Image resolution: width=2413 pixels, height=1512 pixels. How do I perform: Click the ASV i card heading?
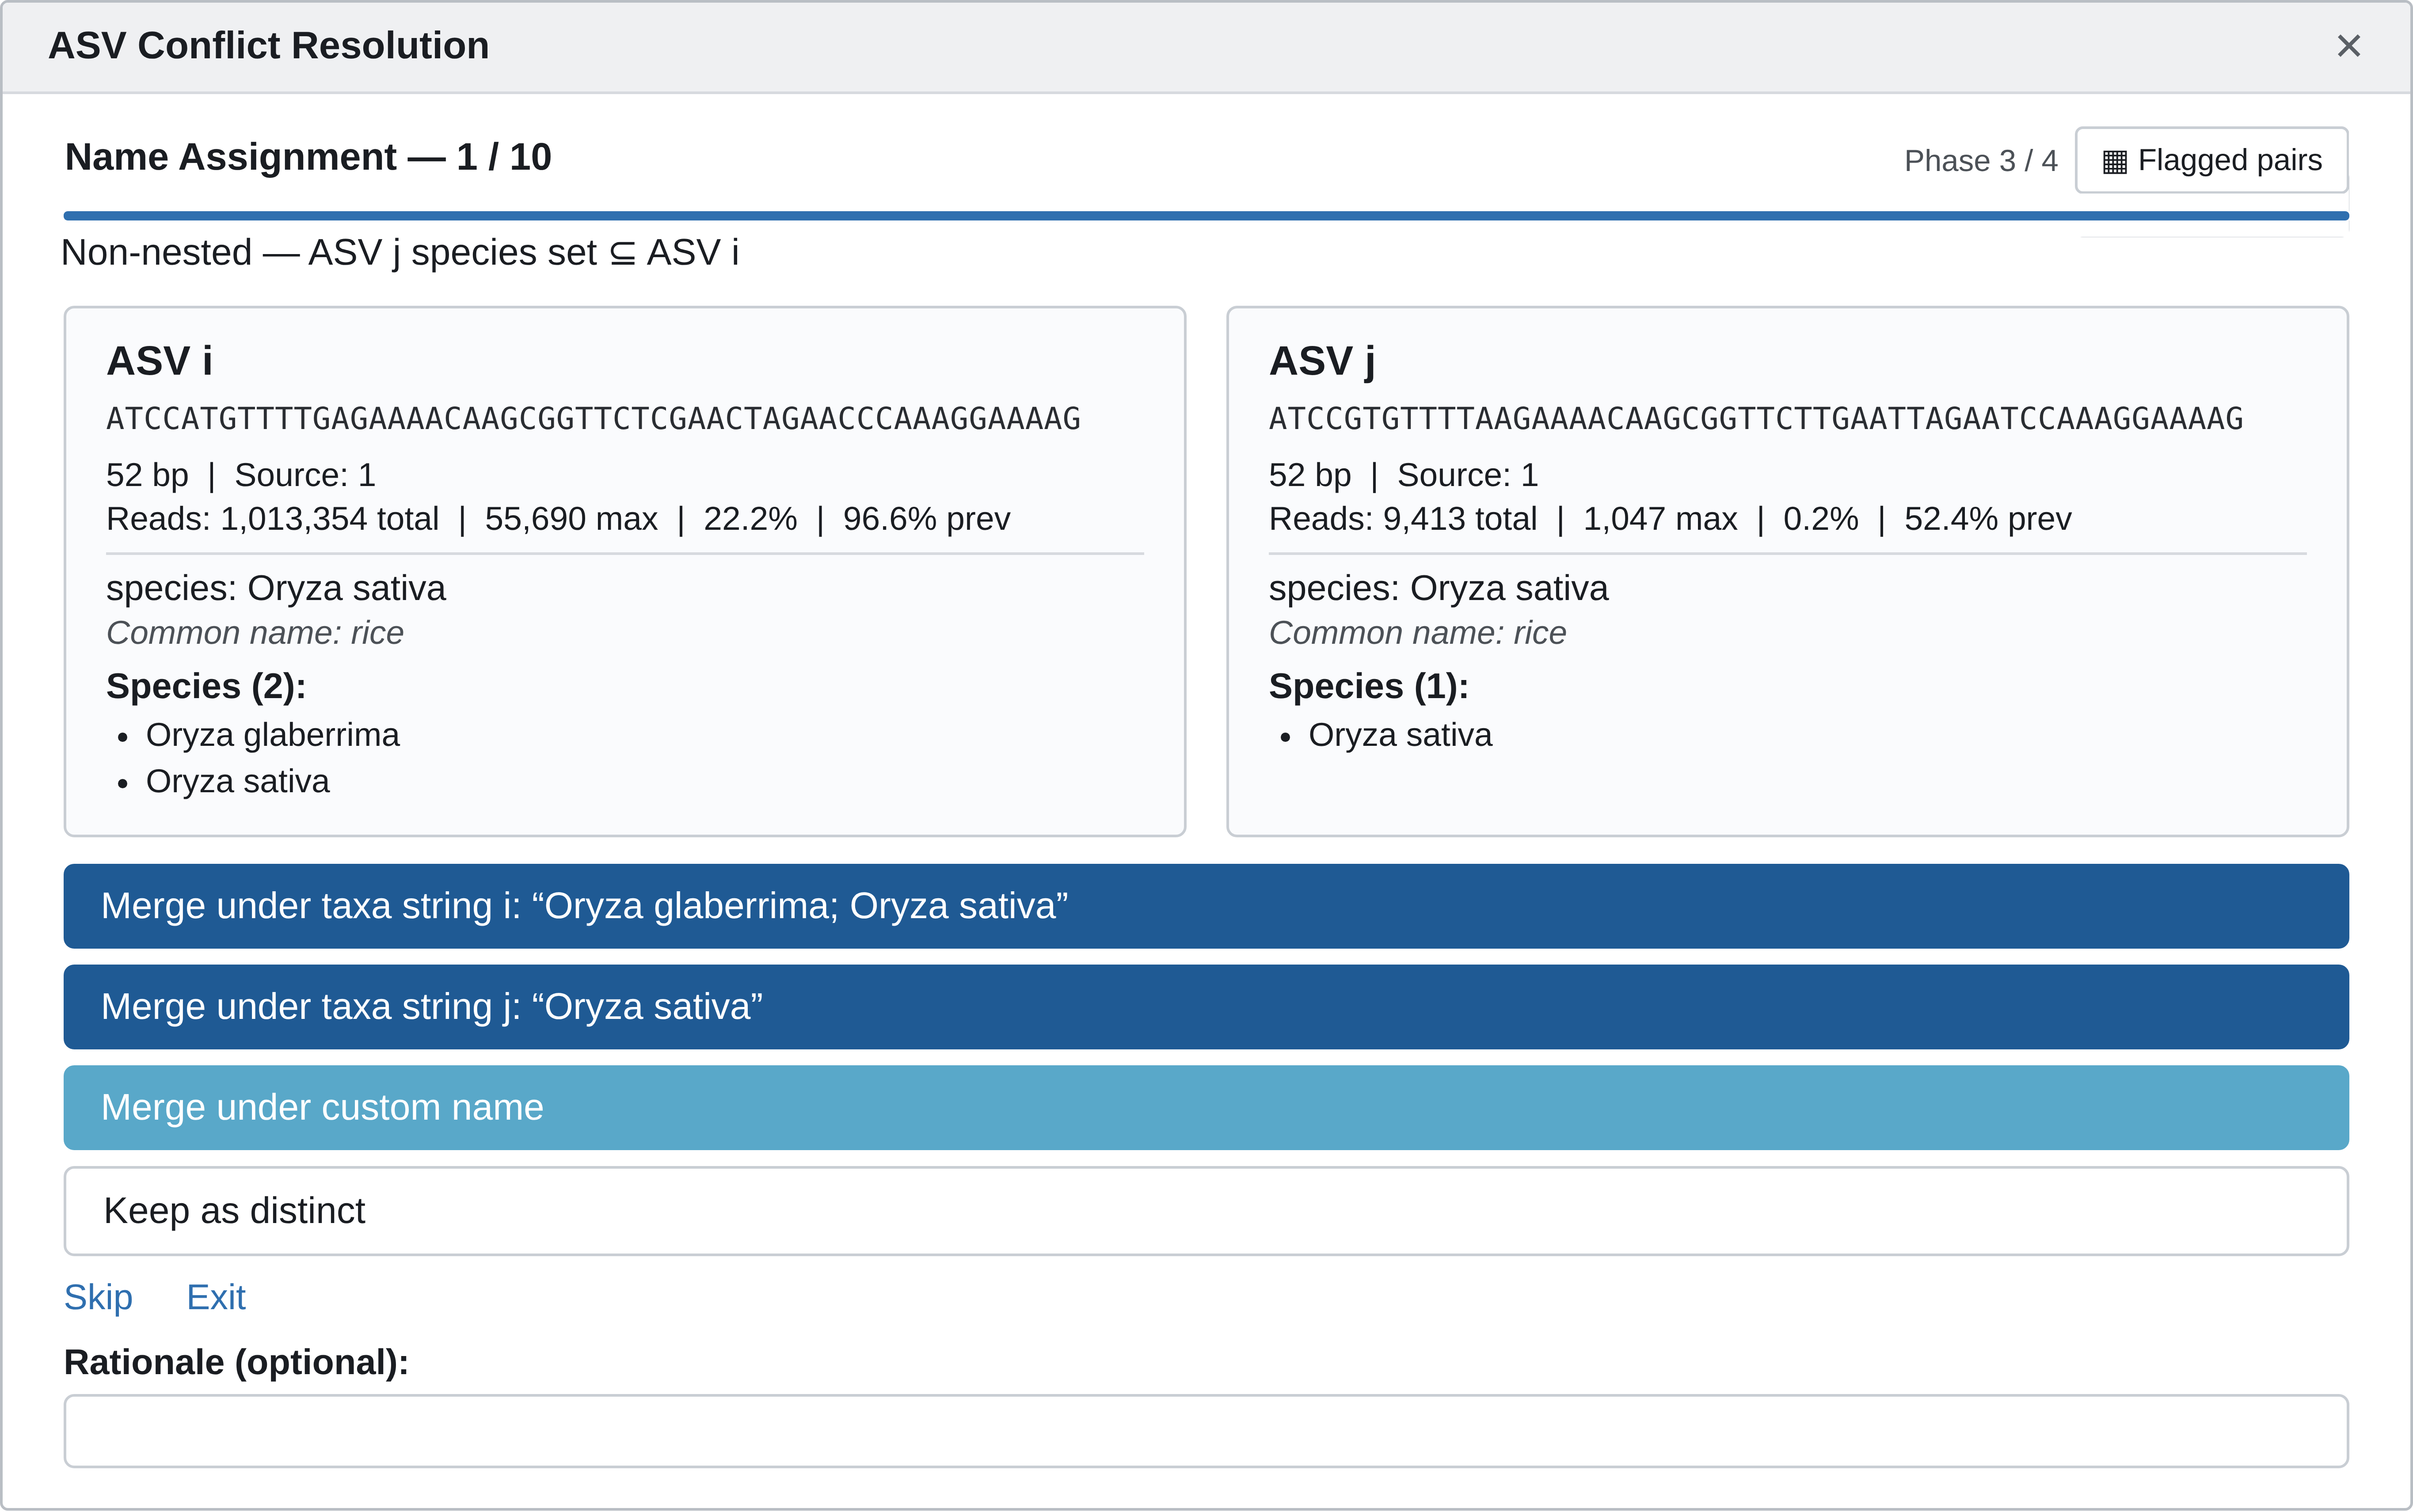coord(160,361)
